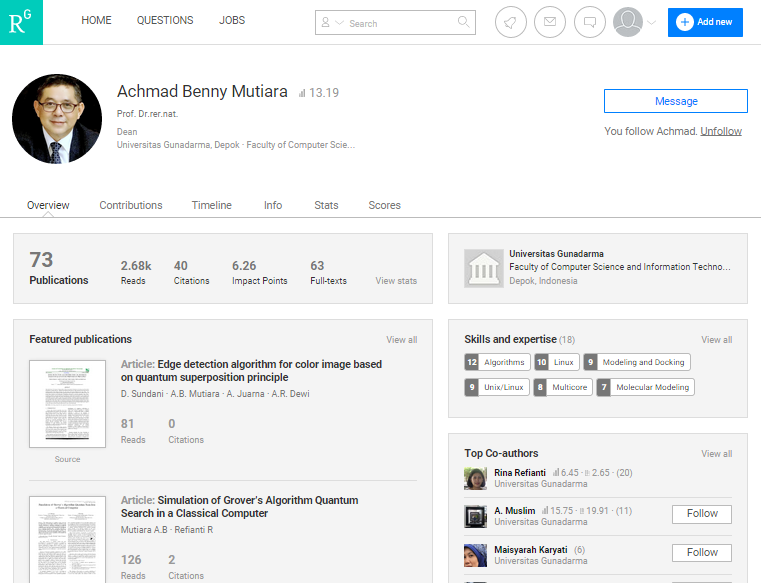Image resolution: width=761 pixels, height=583 pixels.
Task: Open Rina Refianti's profile name
Action: (520, 473)
